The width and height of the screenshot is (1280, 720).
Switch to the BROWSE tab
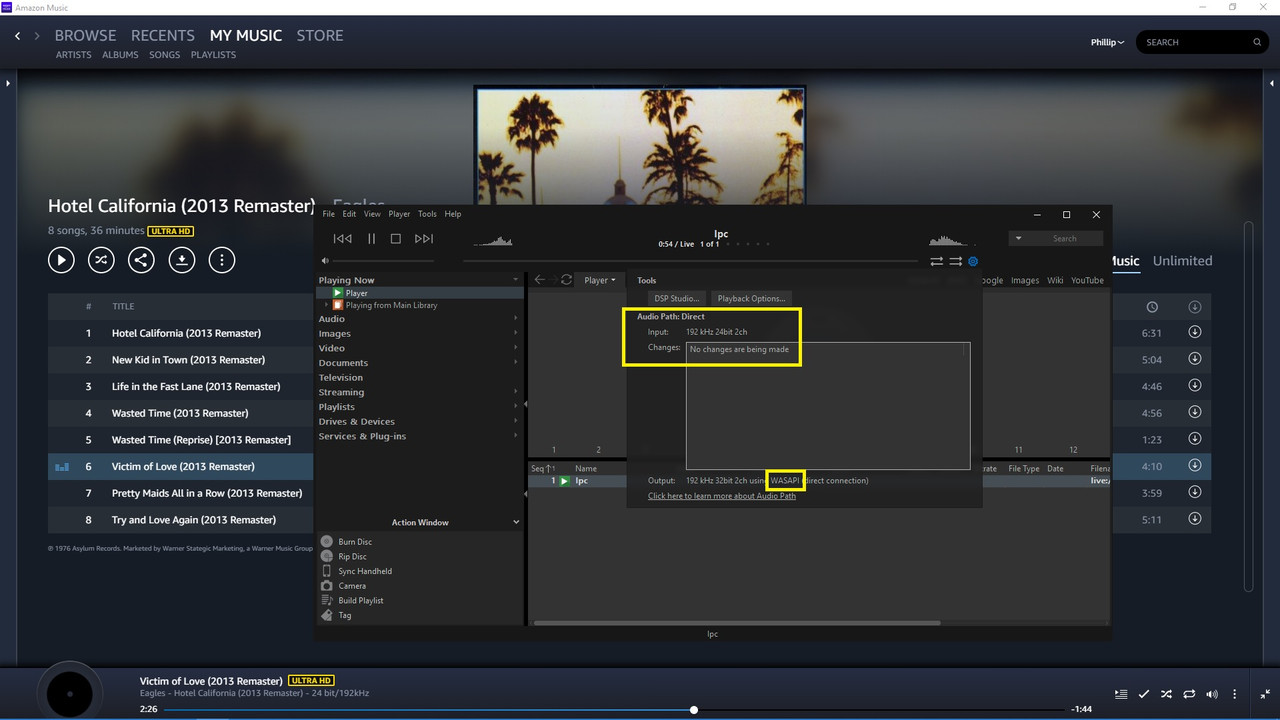[85, 35]
